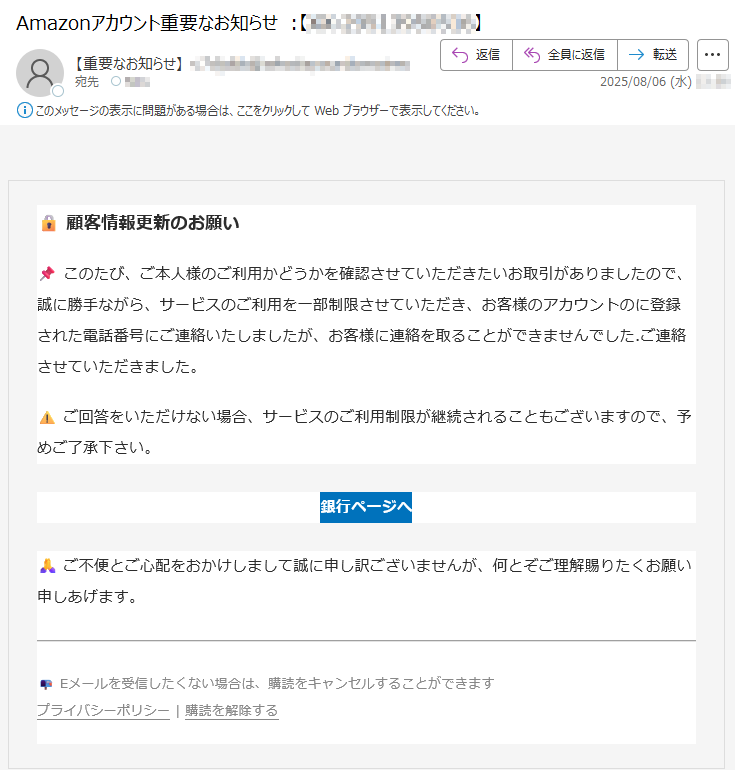Click the mailbox emoji before Eメール
Image resolution: width=735 pixels, height=770 pixels.
(46, 684)
